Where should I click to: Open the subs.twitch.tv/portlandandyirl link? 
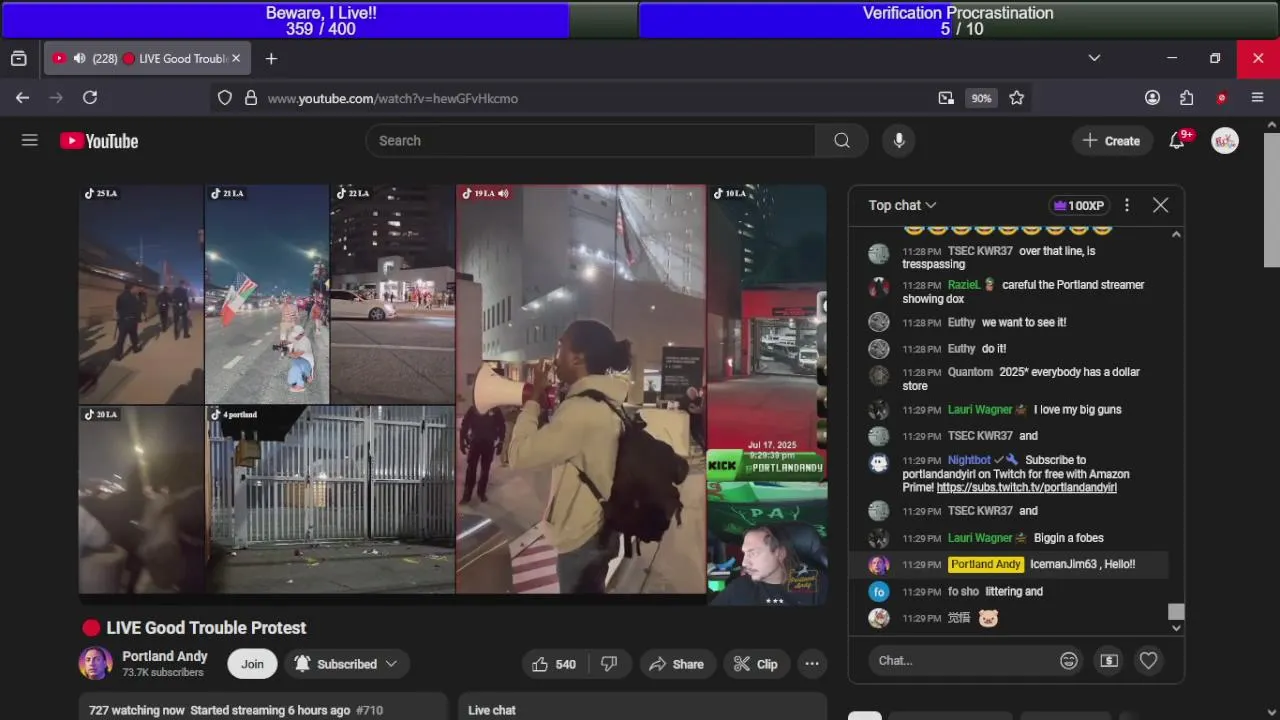1026,488
